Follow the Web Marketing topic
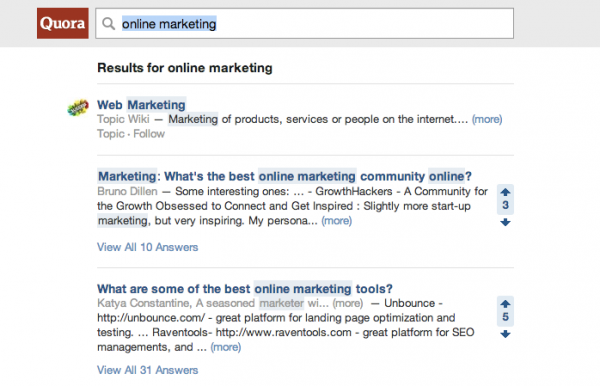 point(149,134)
